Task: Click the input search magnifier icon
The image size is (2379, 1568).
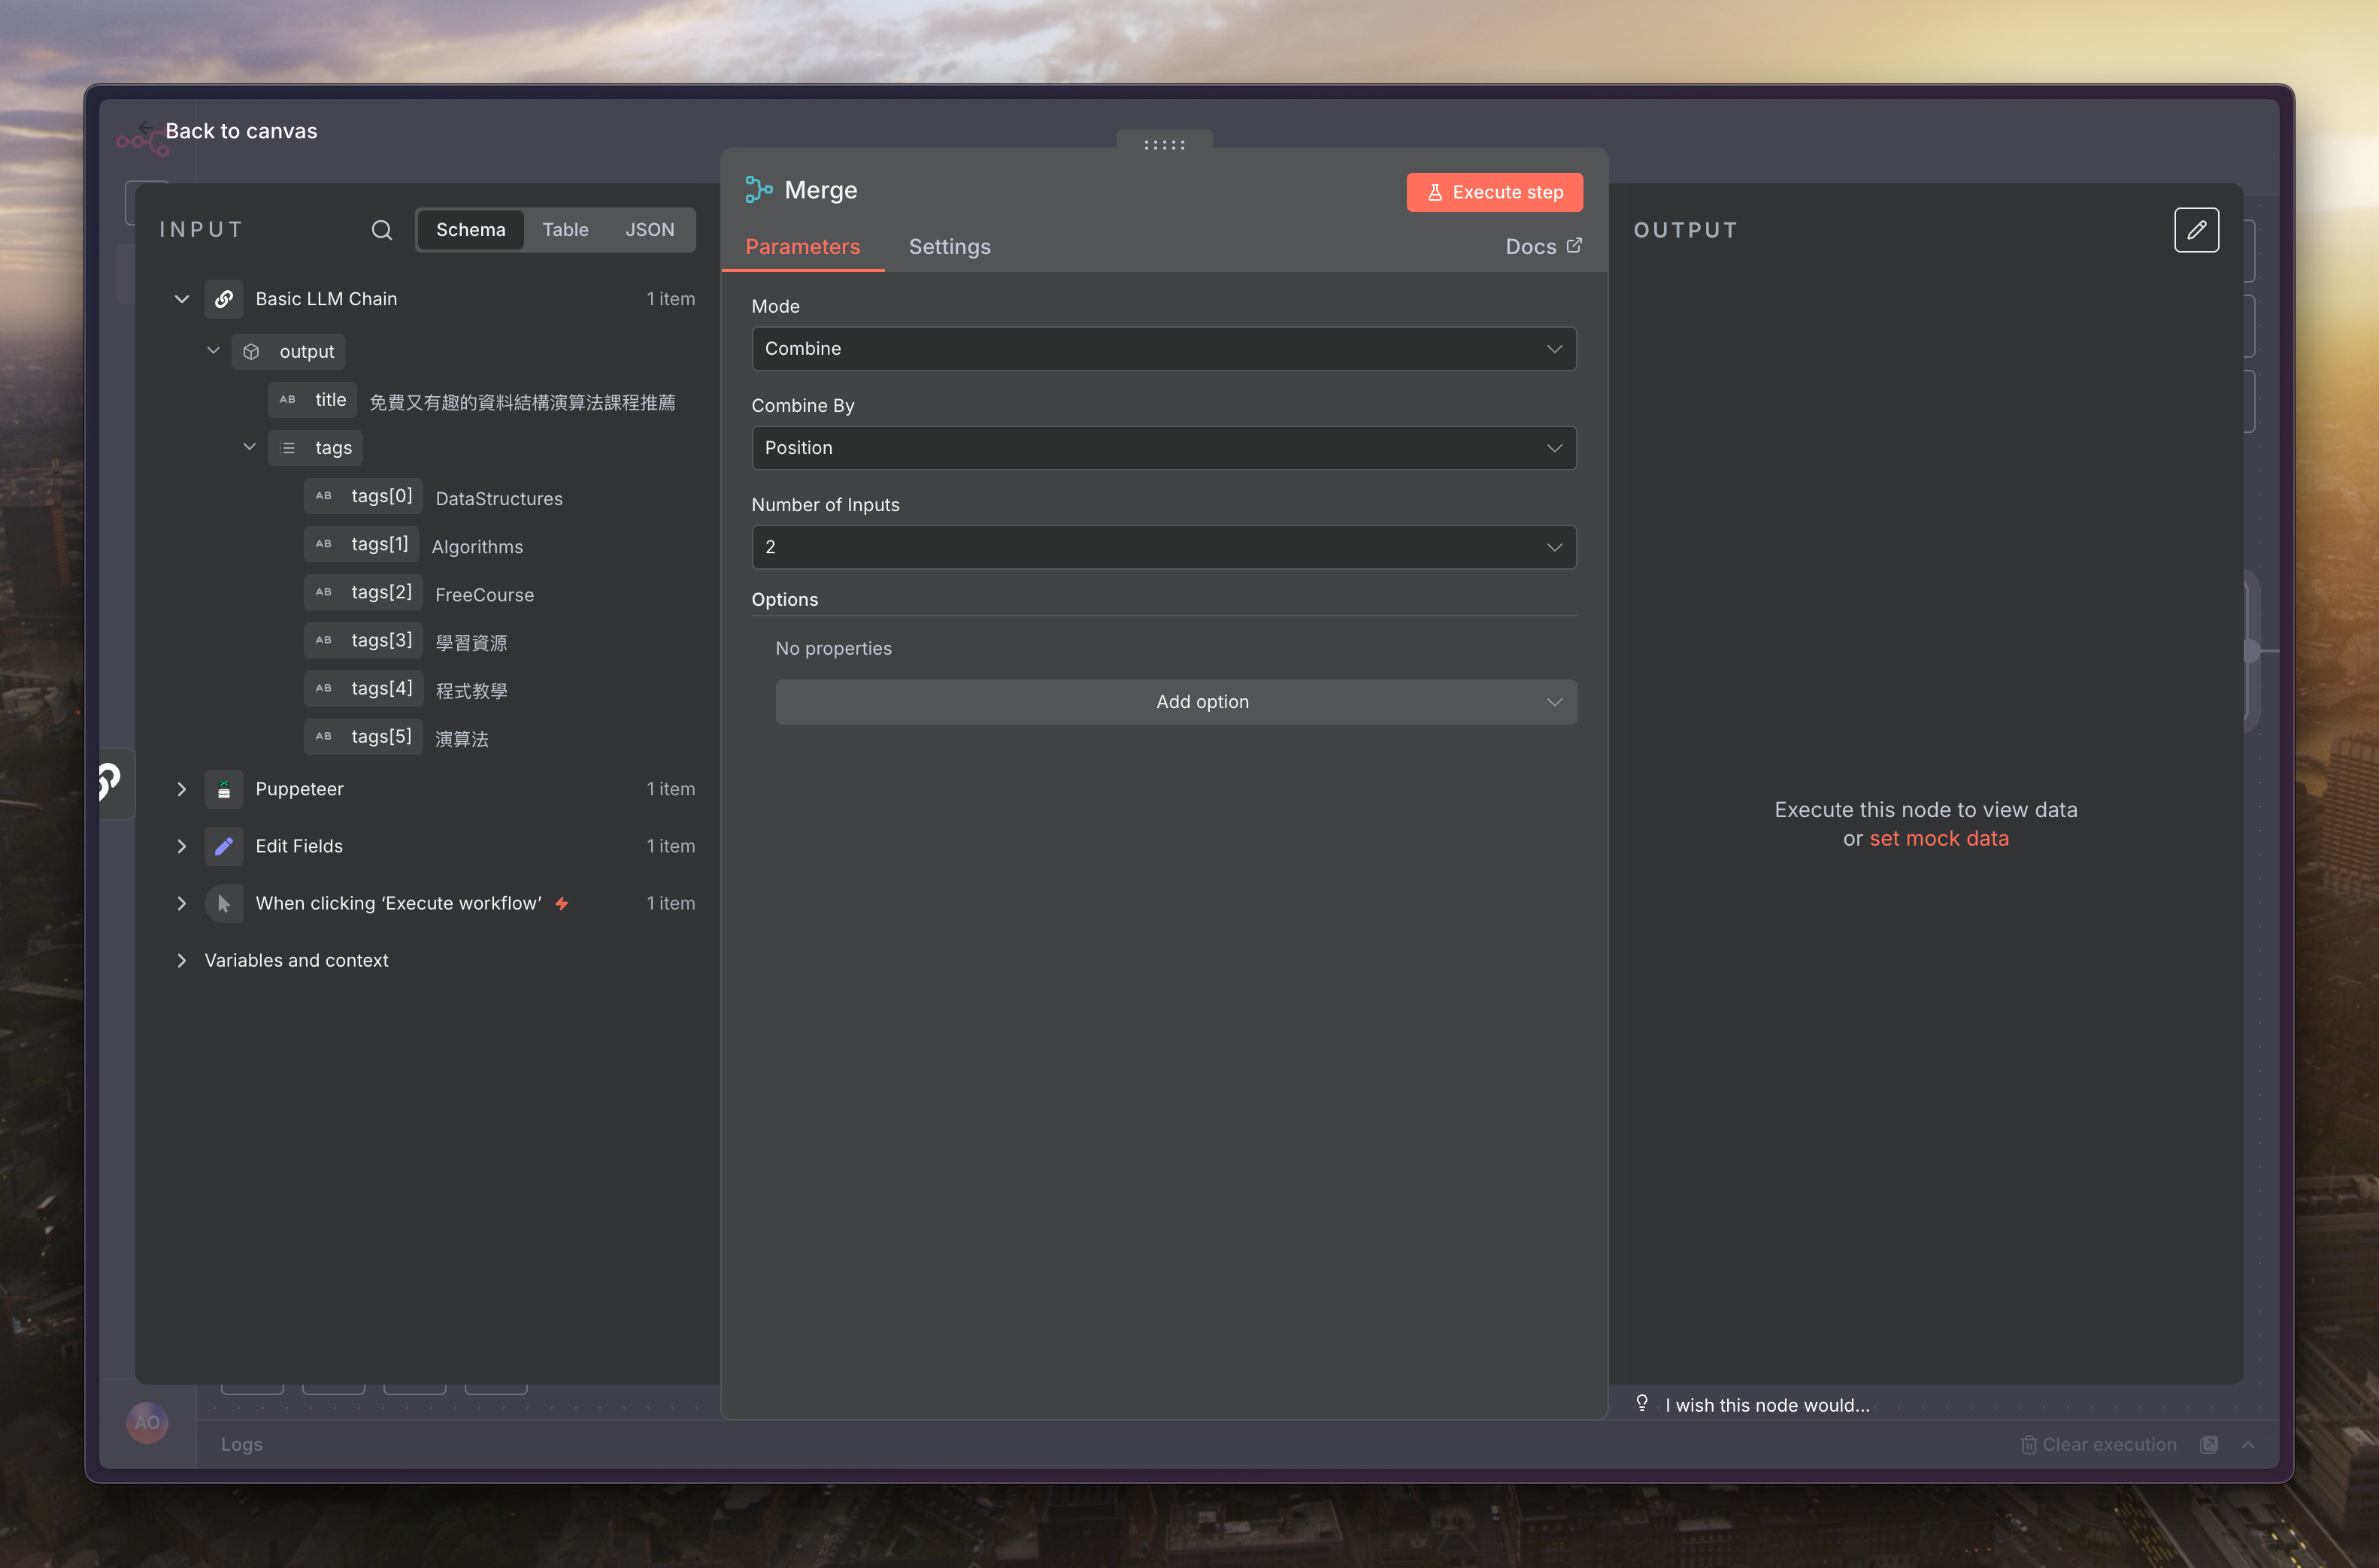Action: (381, 230)
